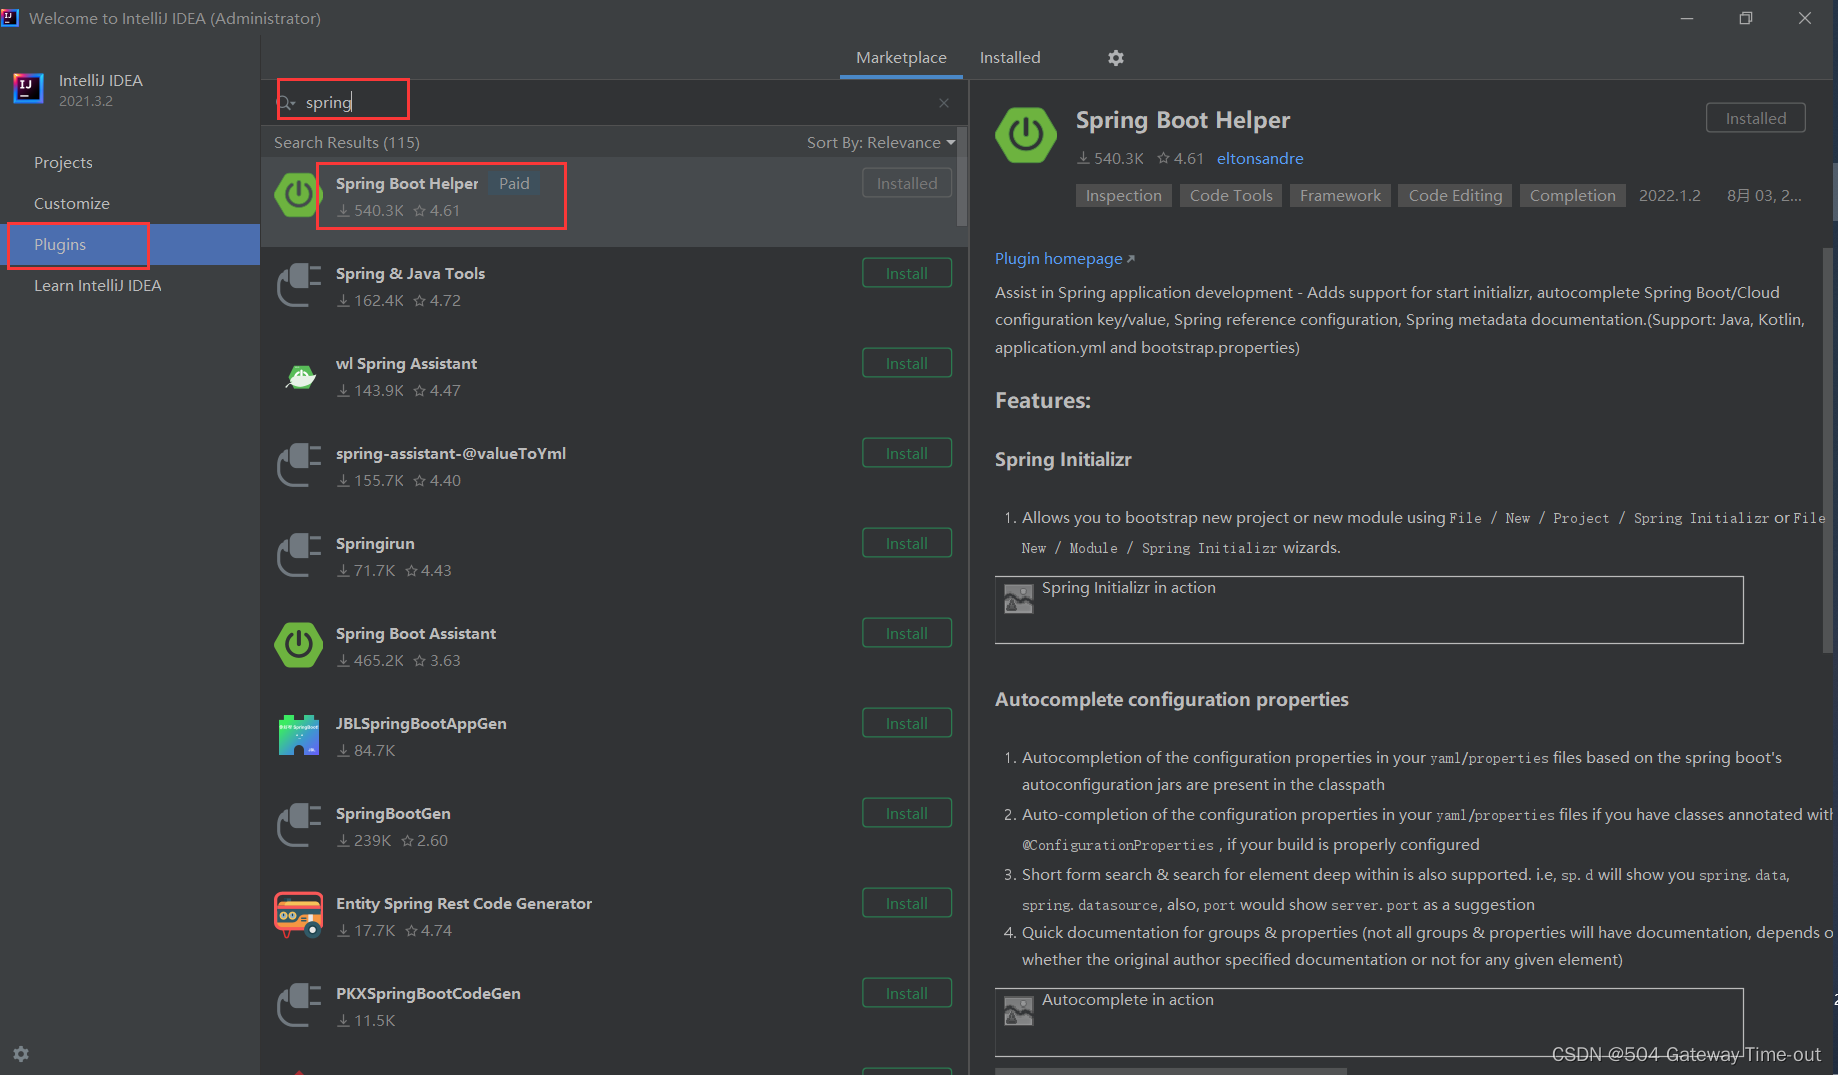Click the Completion tag
Viewport: 1838px width, 1075px height.
[x=1572, y=196]
